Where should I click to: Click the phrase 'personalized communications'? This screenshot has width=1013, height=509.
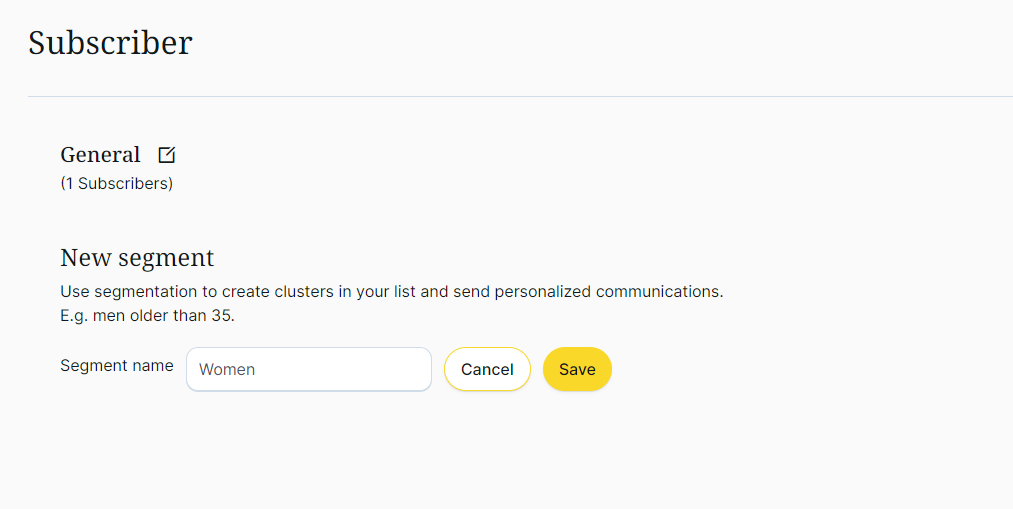click(x=609, y=292)
